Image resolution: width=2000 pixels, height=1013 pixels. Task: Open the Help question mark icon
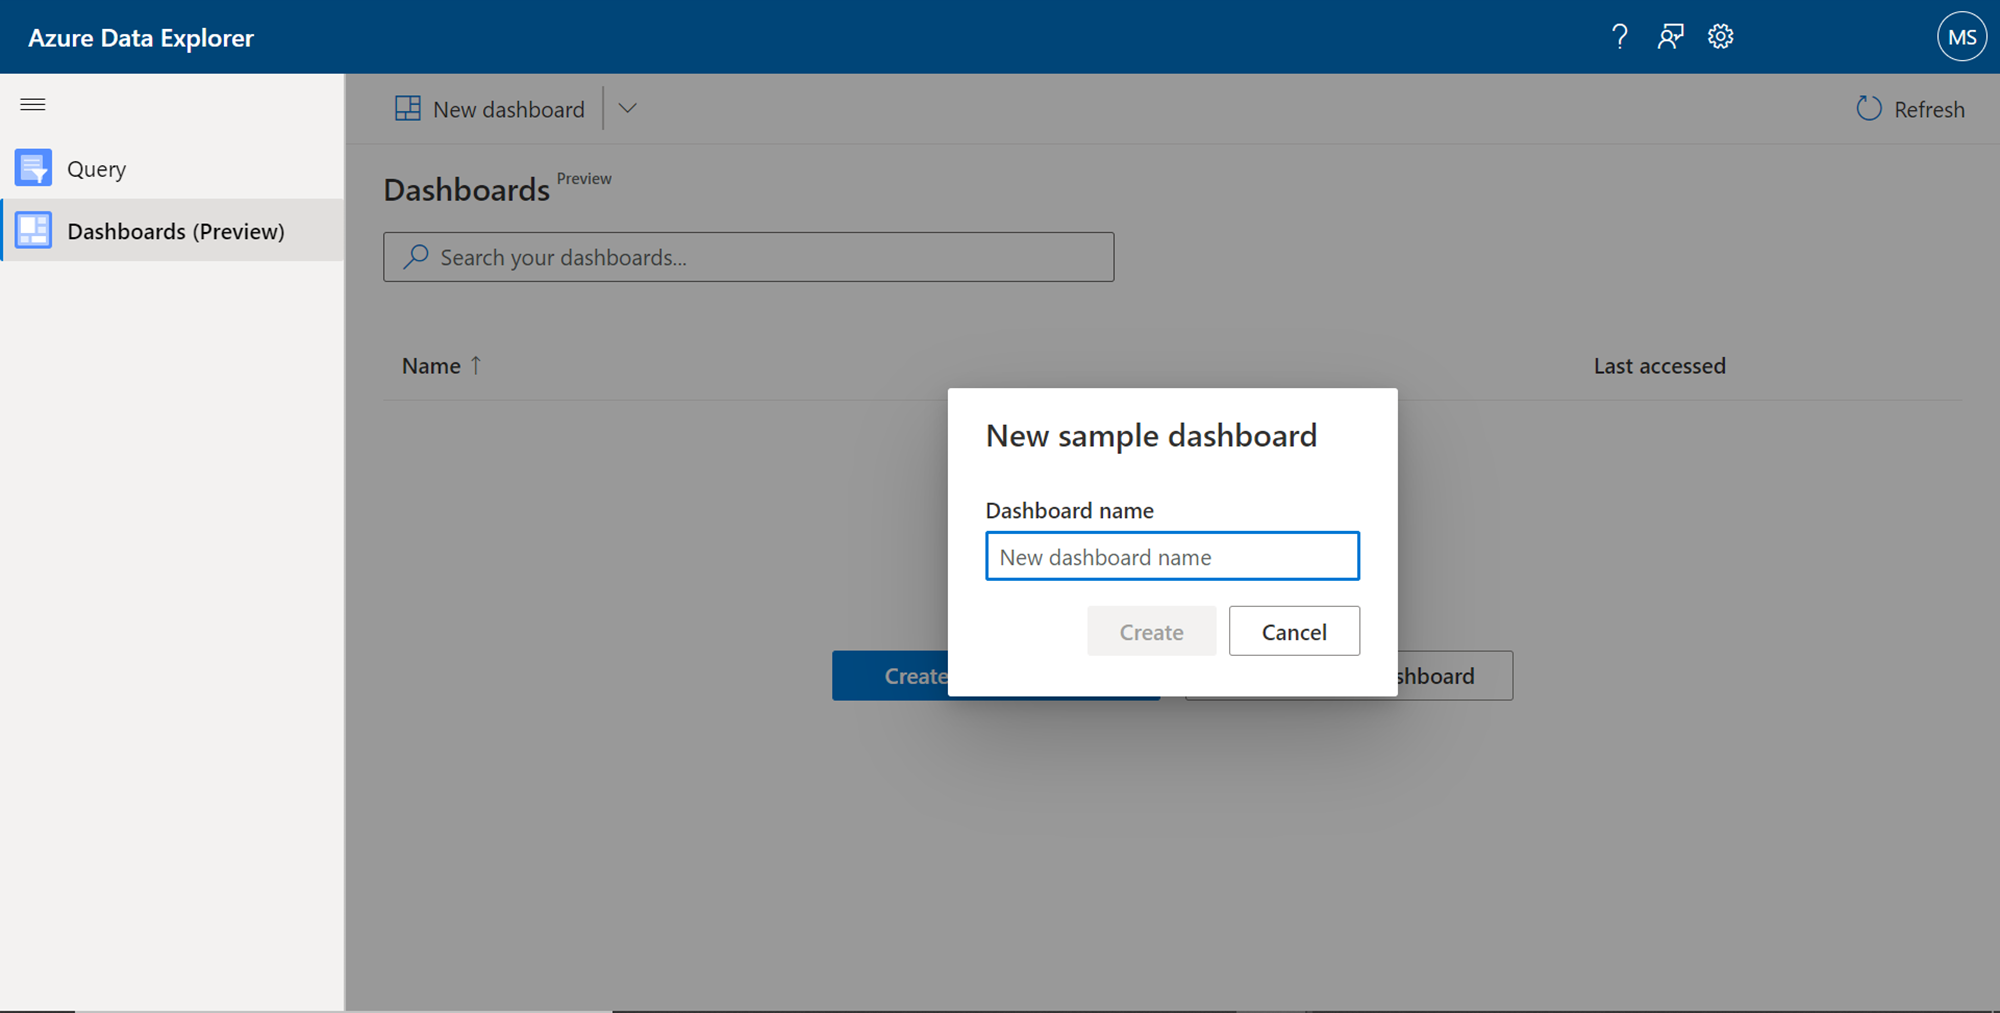1620,37
